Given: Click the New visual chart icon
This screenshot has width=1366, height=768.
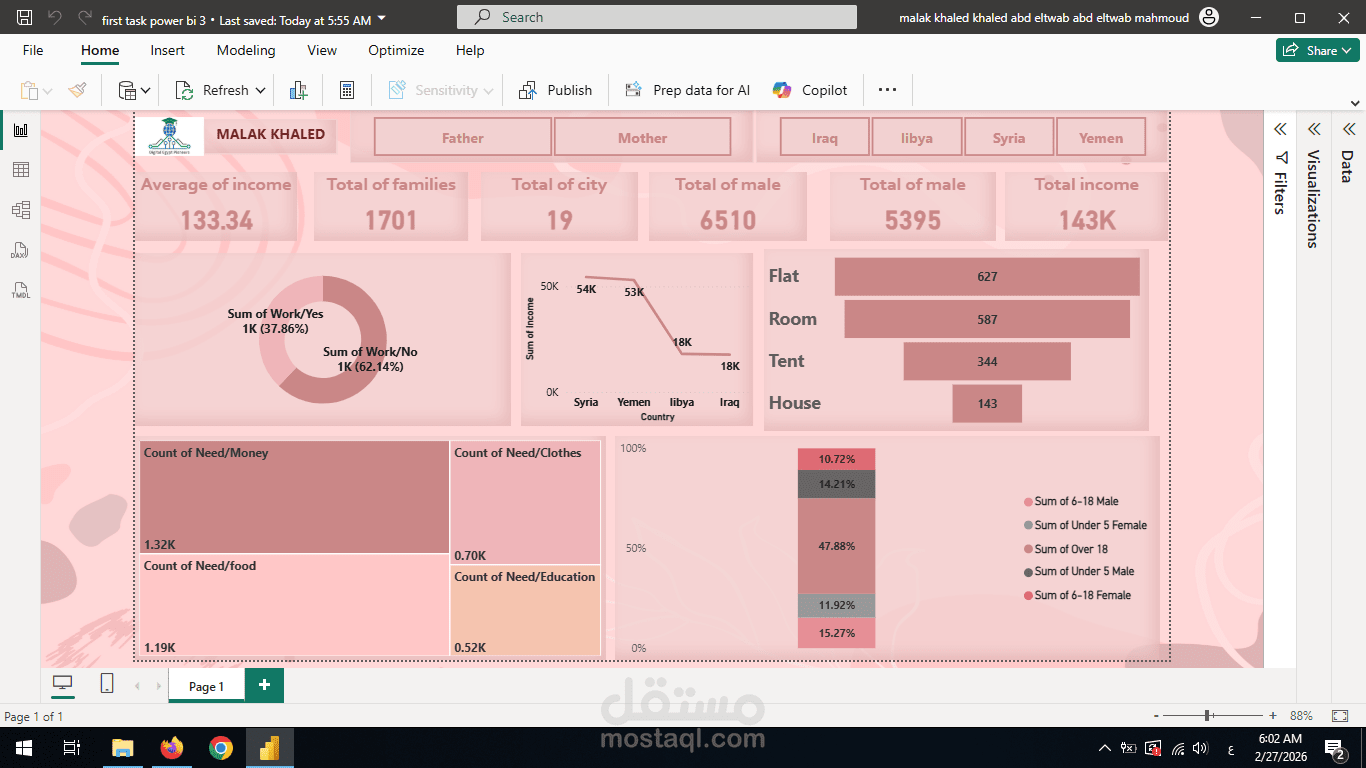Looking at the screenshot, I should tap(298, 90).
